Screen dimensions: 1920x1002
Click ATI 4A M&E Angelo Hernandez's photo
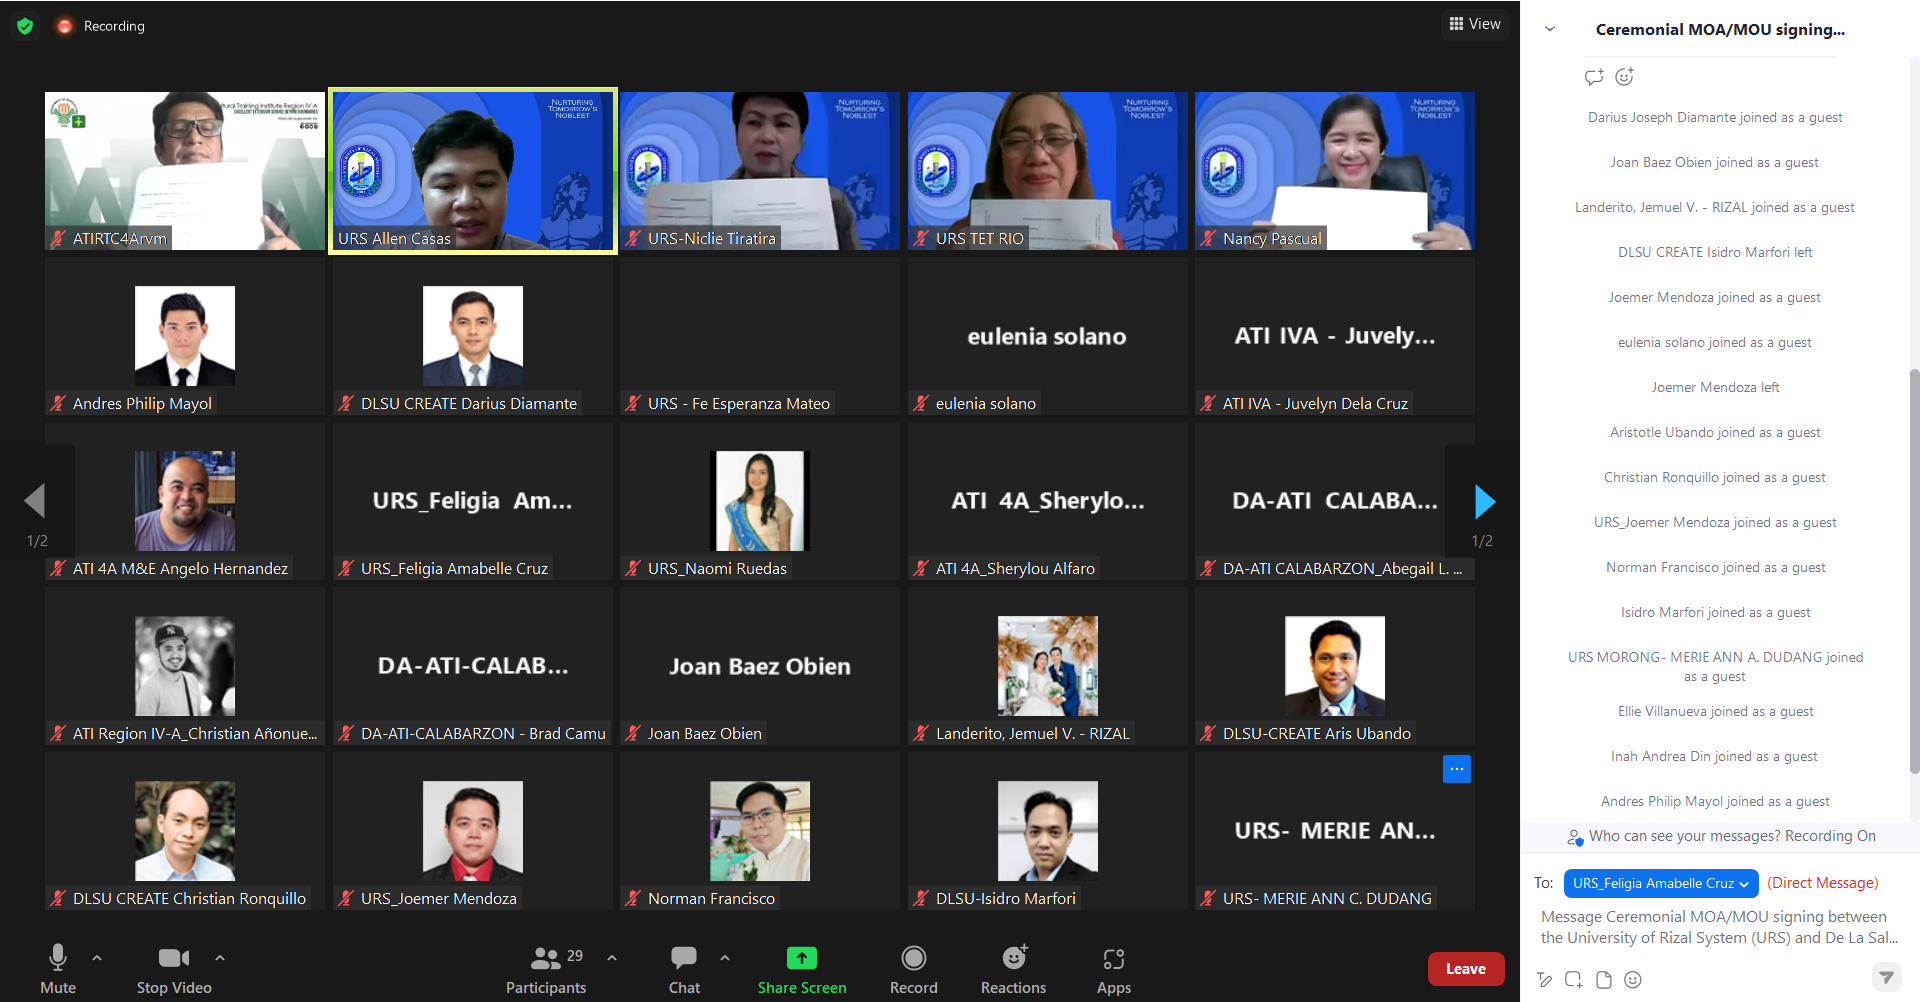click(185, 501)
